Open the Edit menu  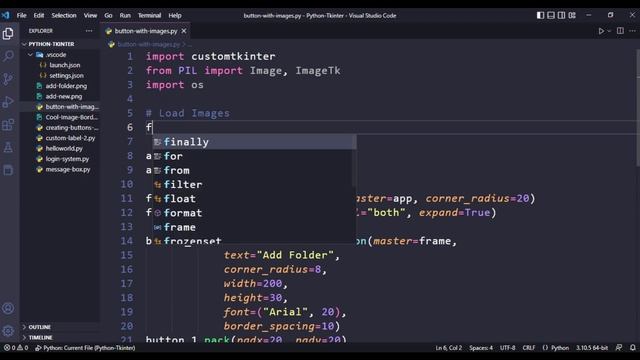39,16
